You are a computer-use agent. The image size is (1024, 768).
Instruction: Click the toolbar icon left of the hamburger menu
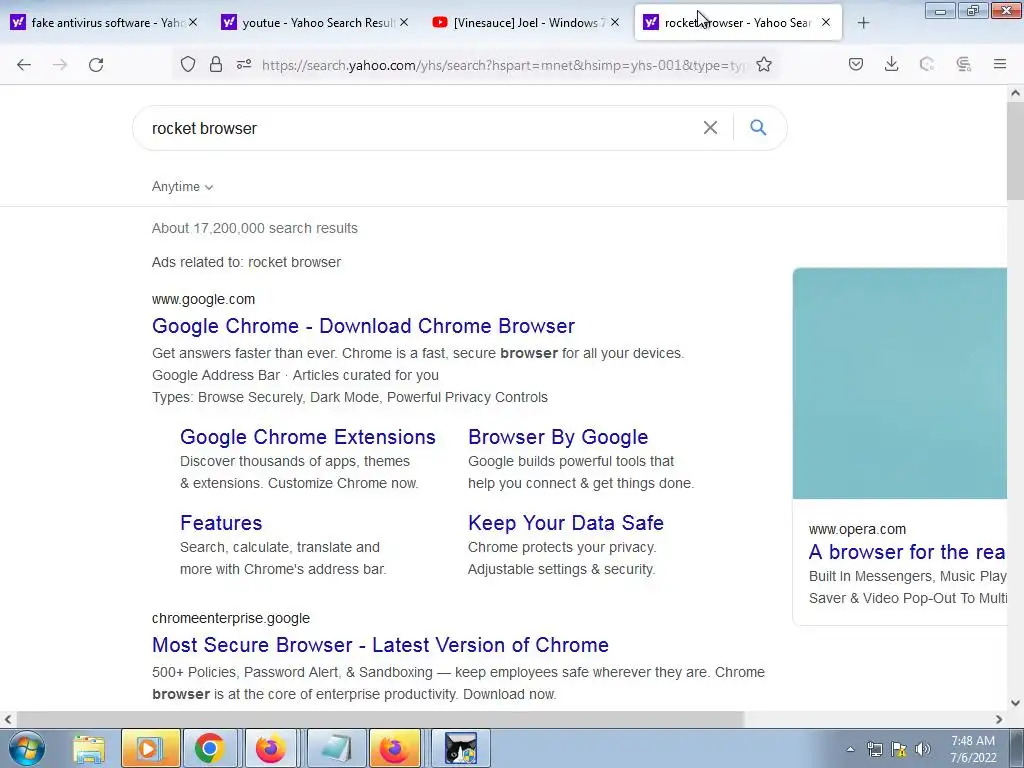(x=964, y=64)
